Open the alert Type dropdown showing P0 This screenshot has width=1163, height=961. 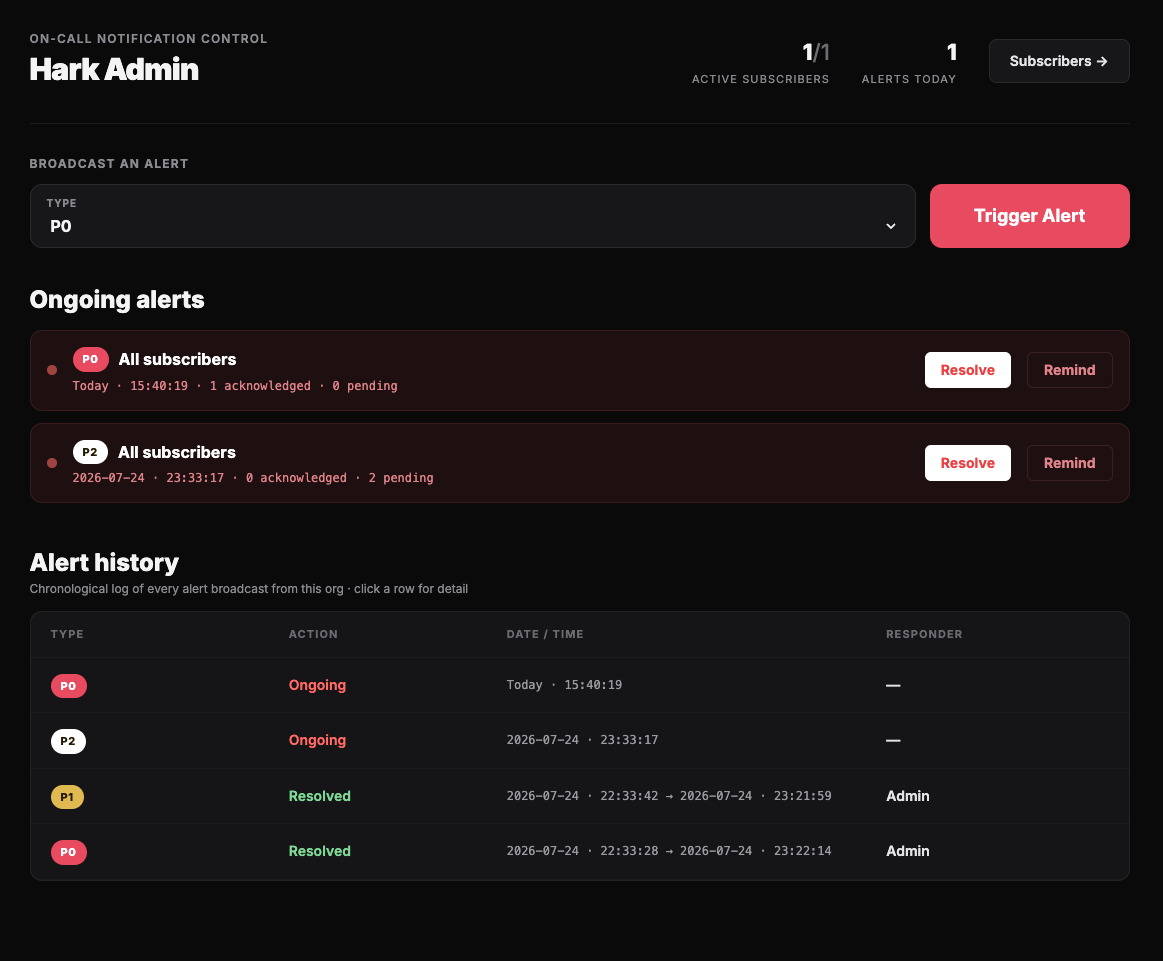[x=472, y=216]
